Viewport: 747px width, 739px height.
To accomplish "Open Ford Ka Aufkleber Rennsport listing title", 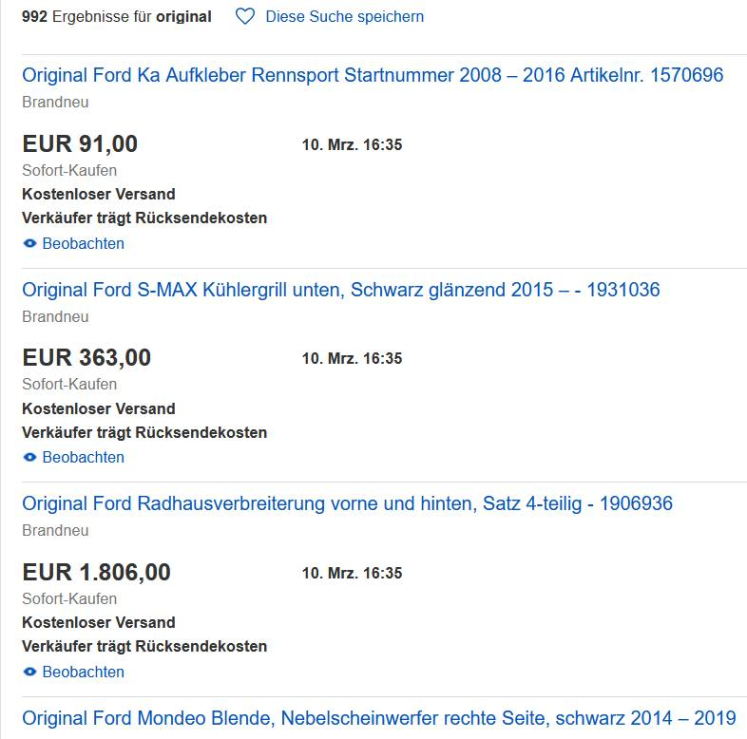I will 373,75.
